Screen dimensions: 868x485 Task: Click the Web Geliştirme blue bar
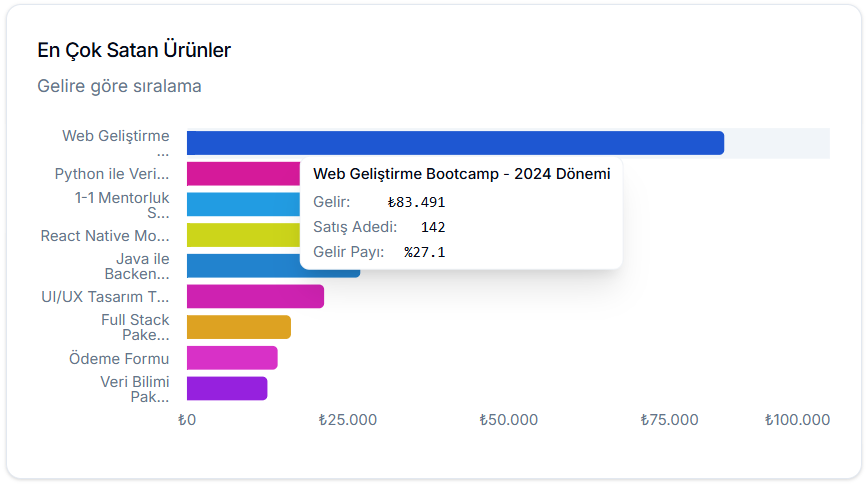tap(455, 143)
